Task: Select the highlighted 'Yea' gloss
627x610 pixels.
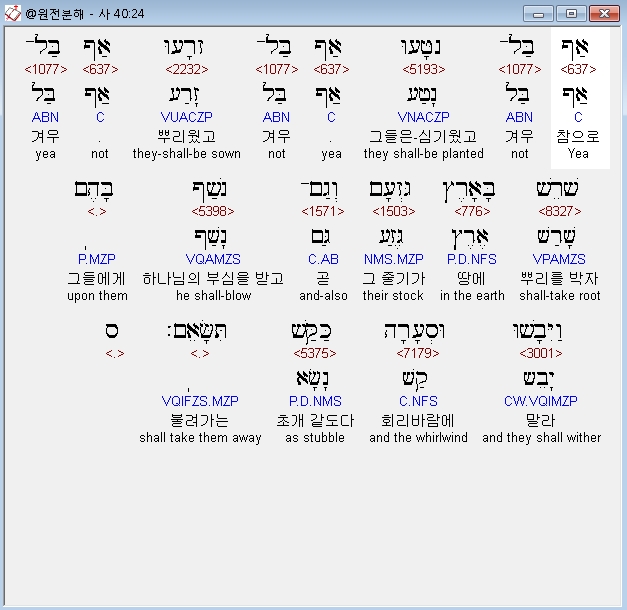Action: coord(578,154)
